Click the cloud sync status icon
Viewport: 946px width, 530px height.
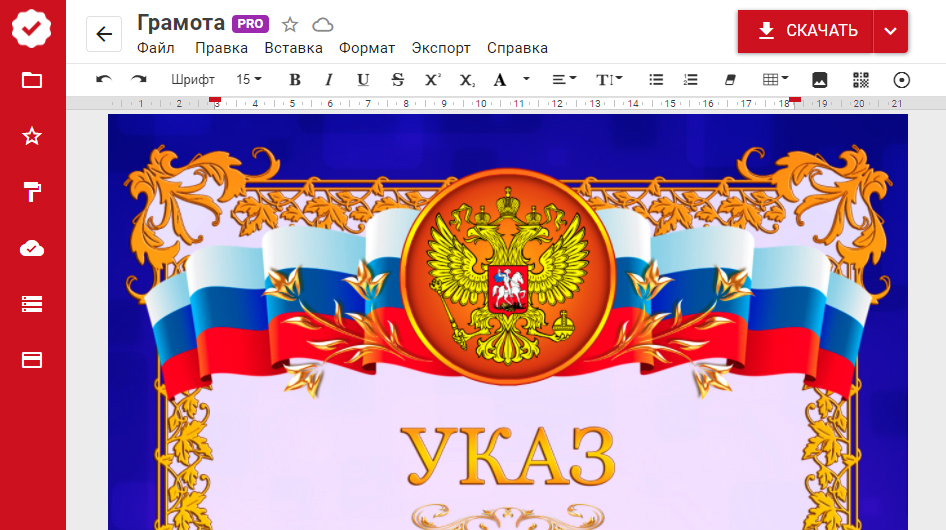click(x=323, y=25)
